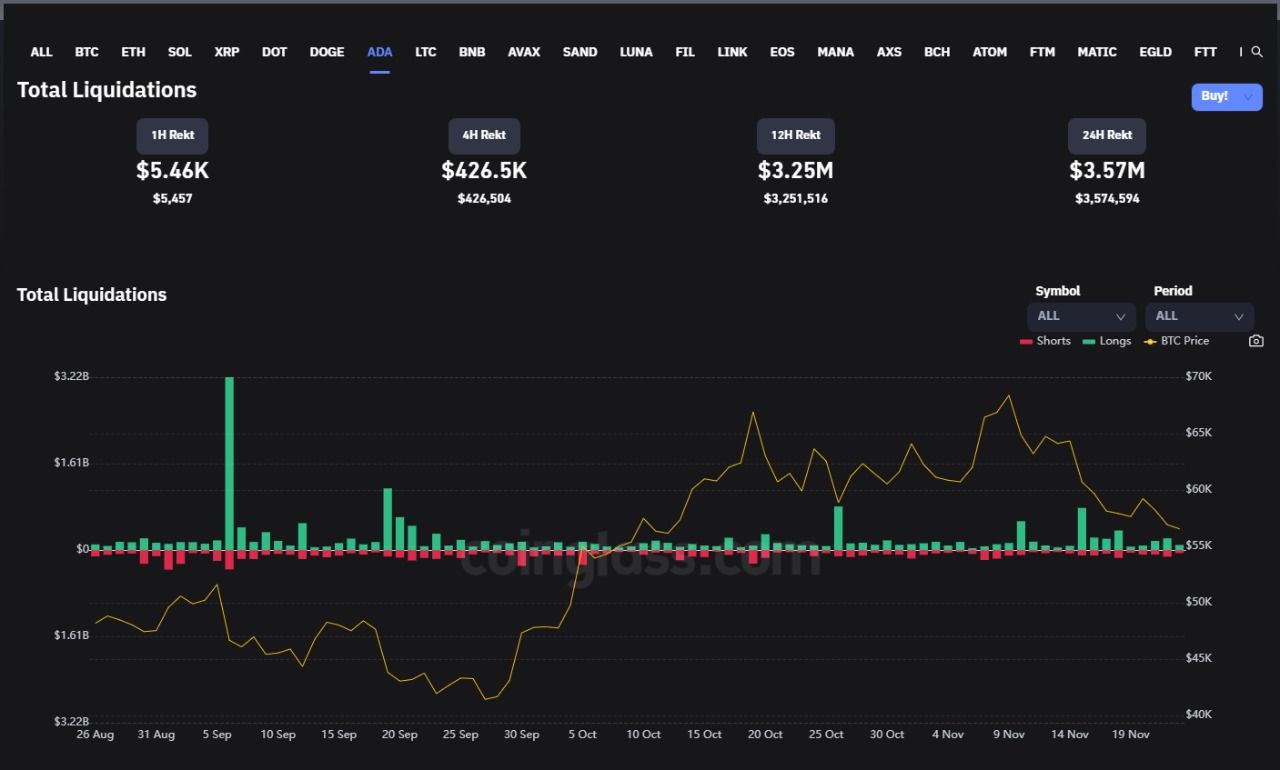
Task: Click the tallest green liquidation bar
Action: tap(229, 462)
